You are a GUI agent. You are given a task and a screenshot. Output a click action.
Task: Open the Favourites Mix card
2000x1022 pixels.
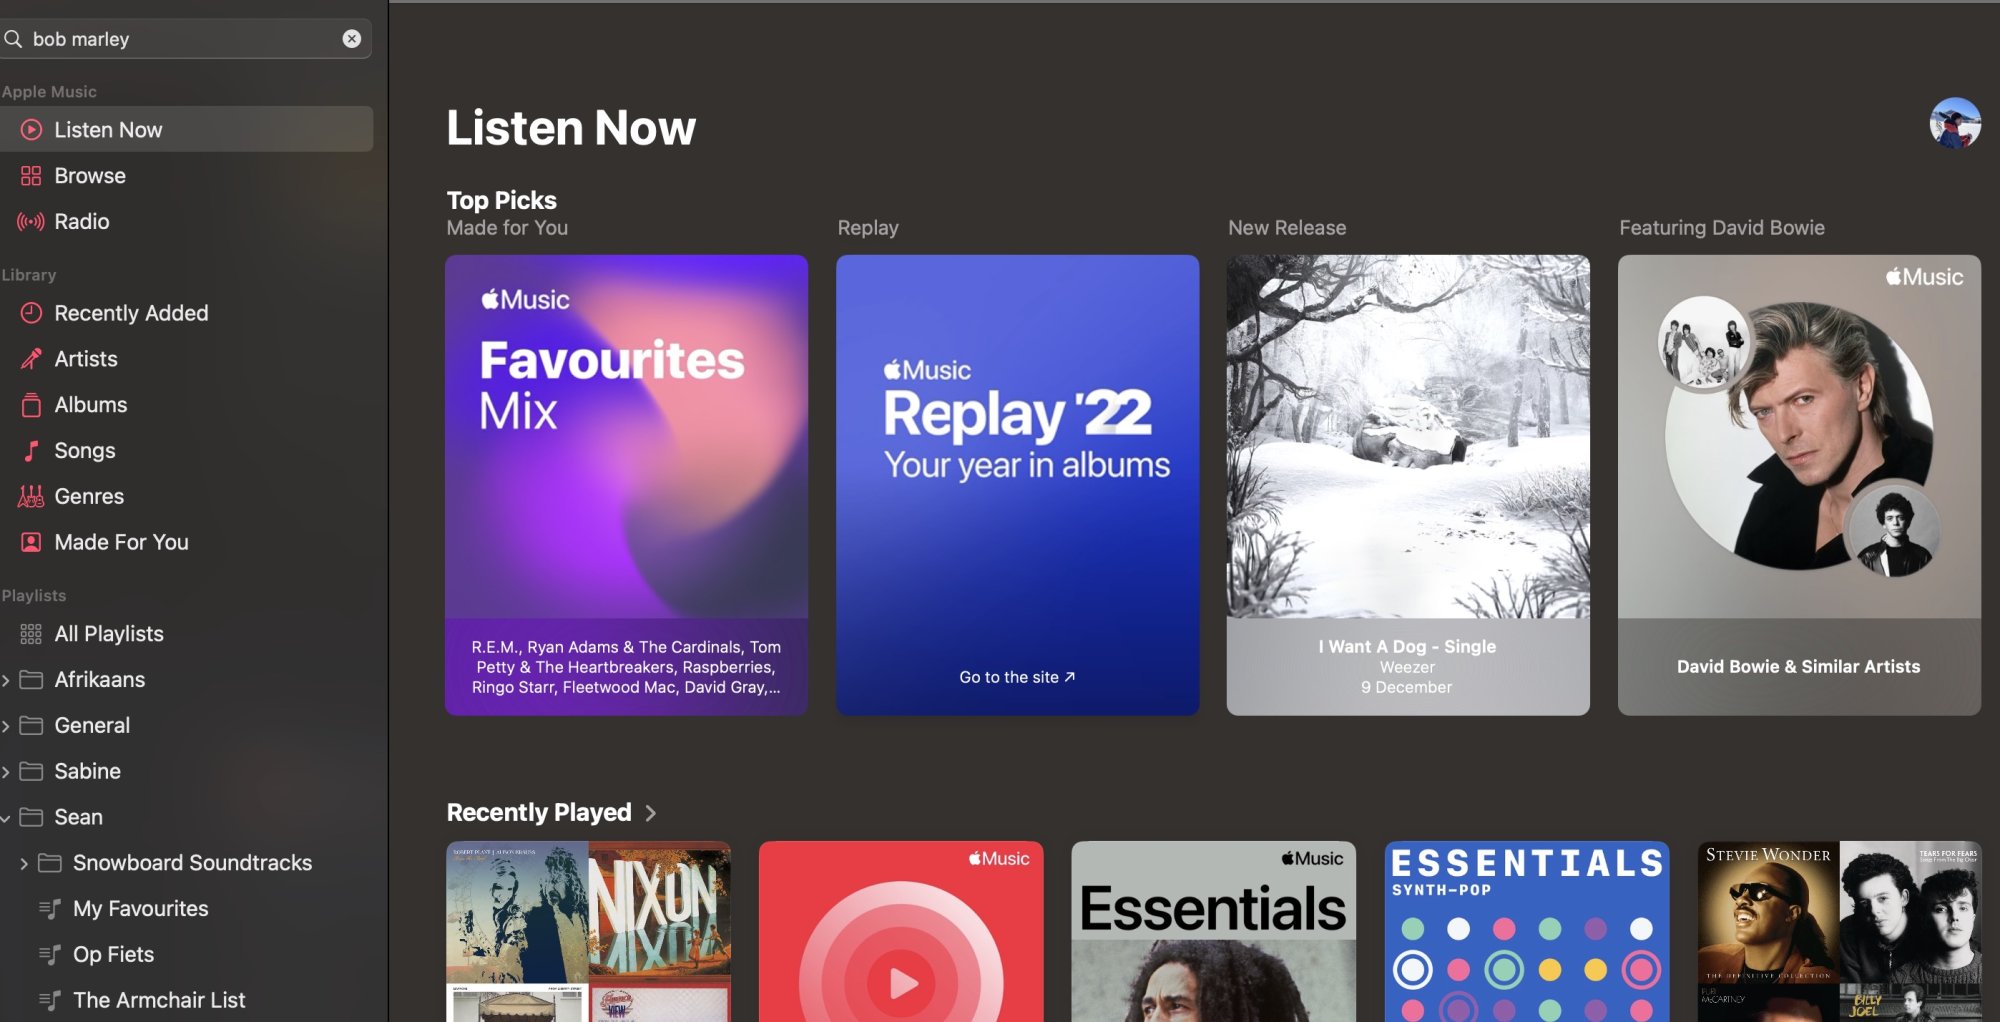tap(626, 485)
